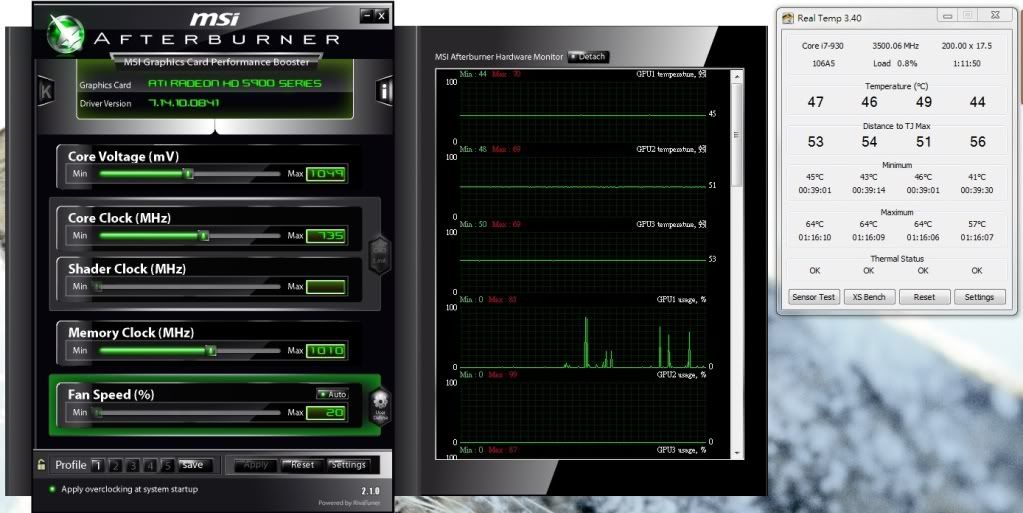Detach the Hardware Monitor panel
Screen dimensions: 1023x513
pyautogui.click(x=588, y=57)
